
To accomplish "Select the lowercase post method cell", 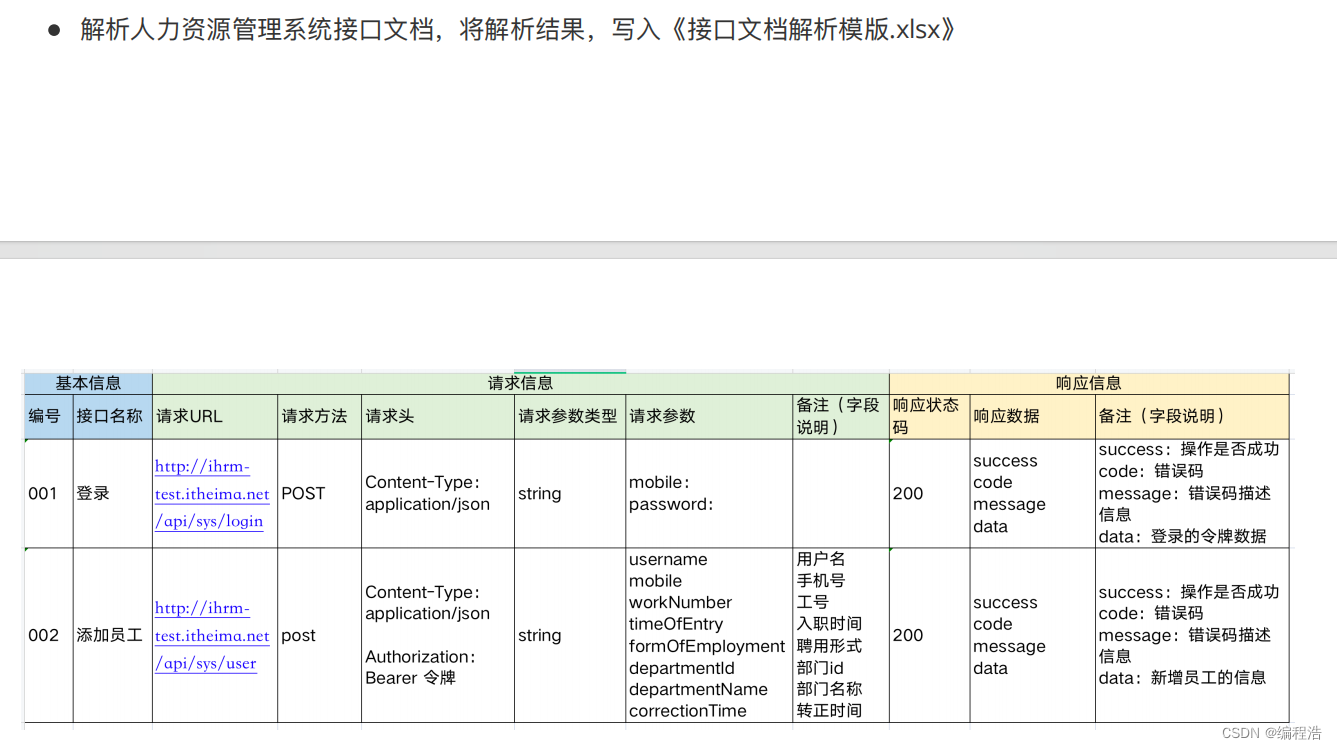I will tap(319, 635).
